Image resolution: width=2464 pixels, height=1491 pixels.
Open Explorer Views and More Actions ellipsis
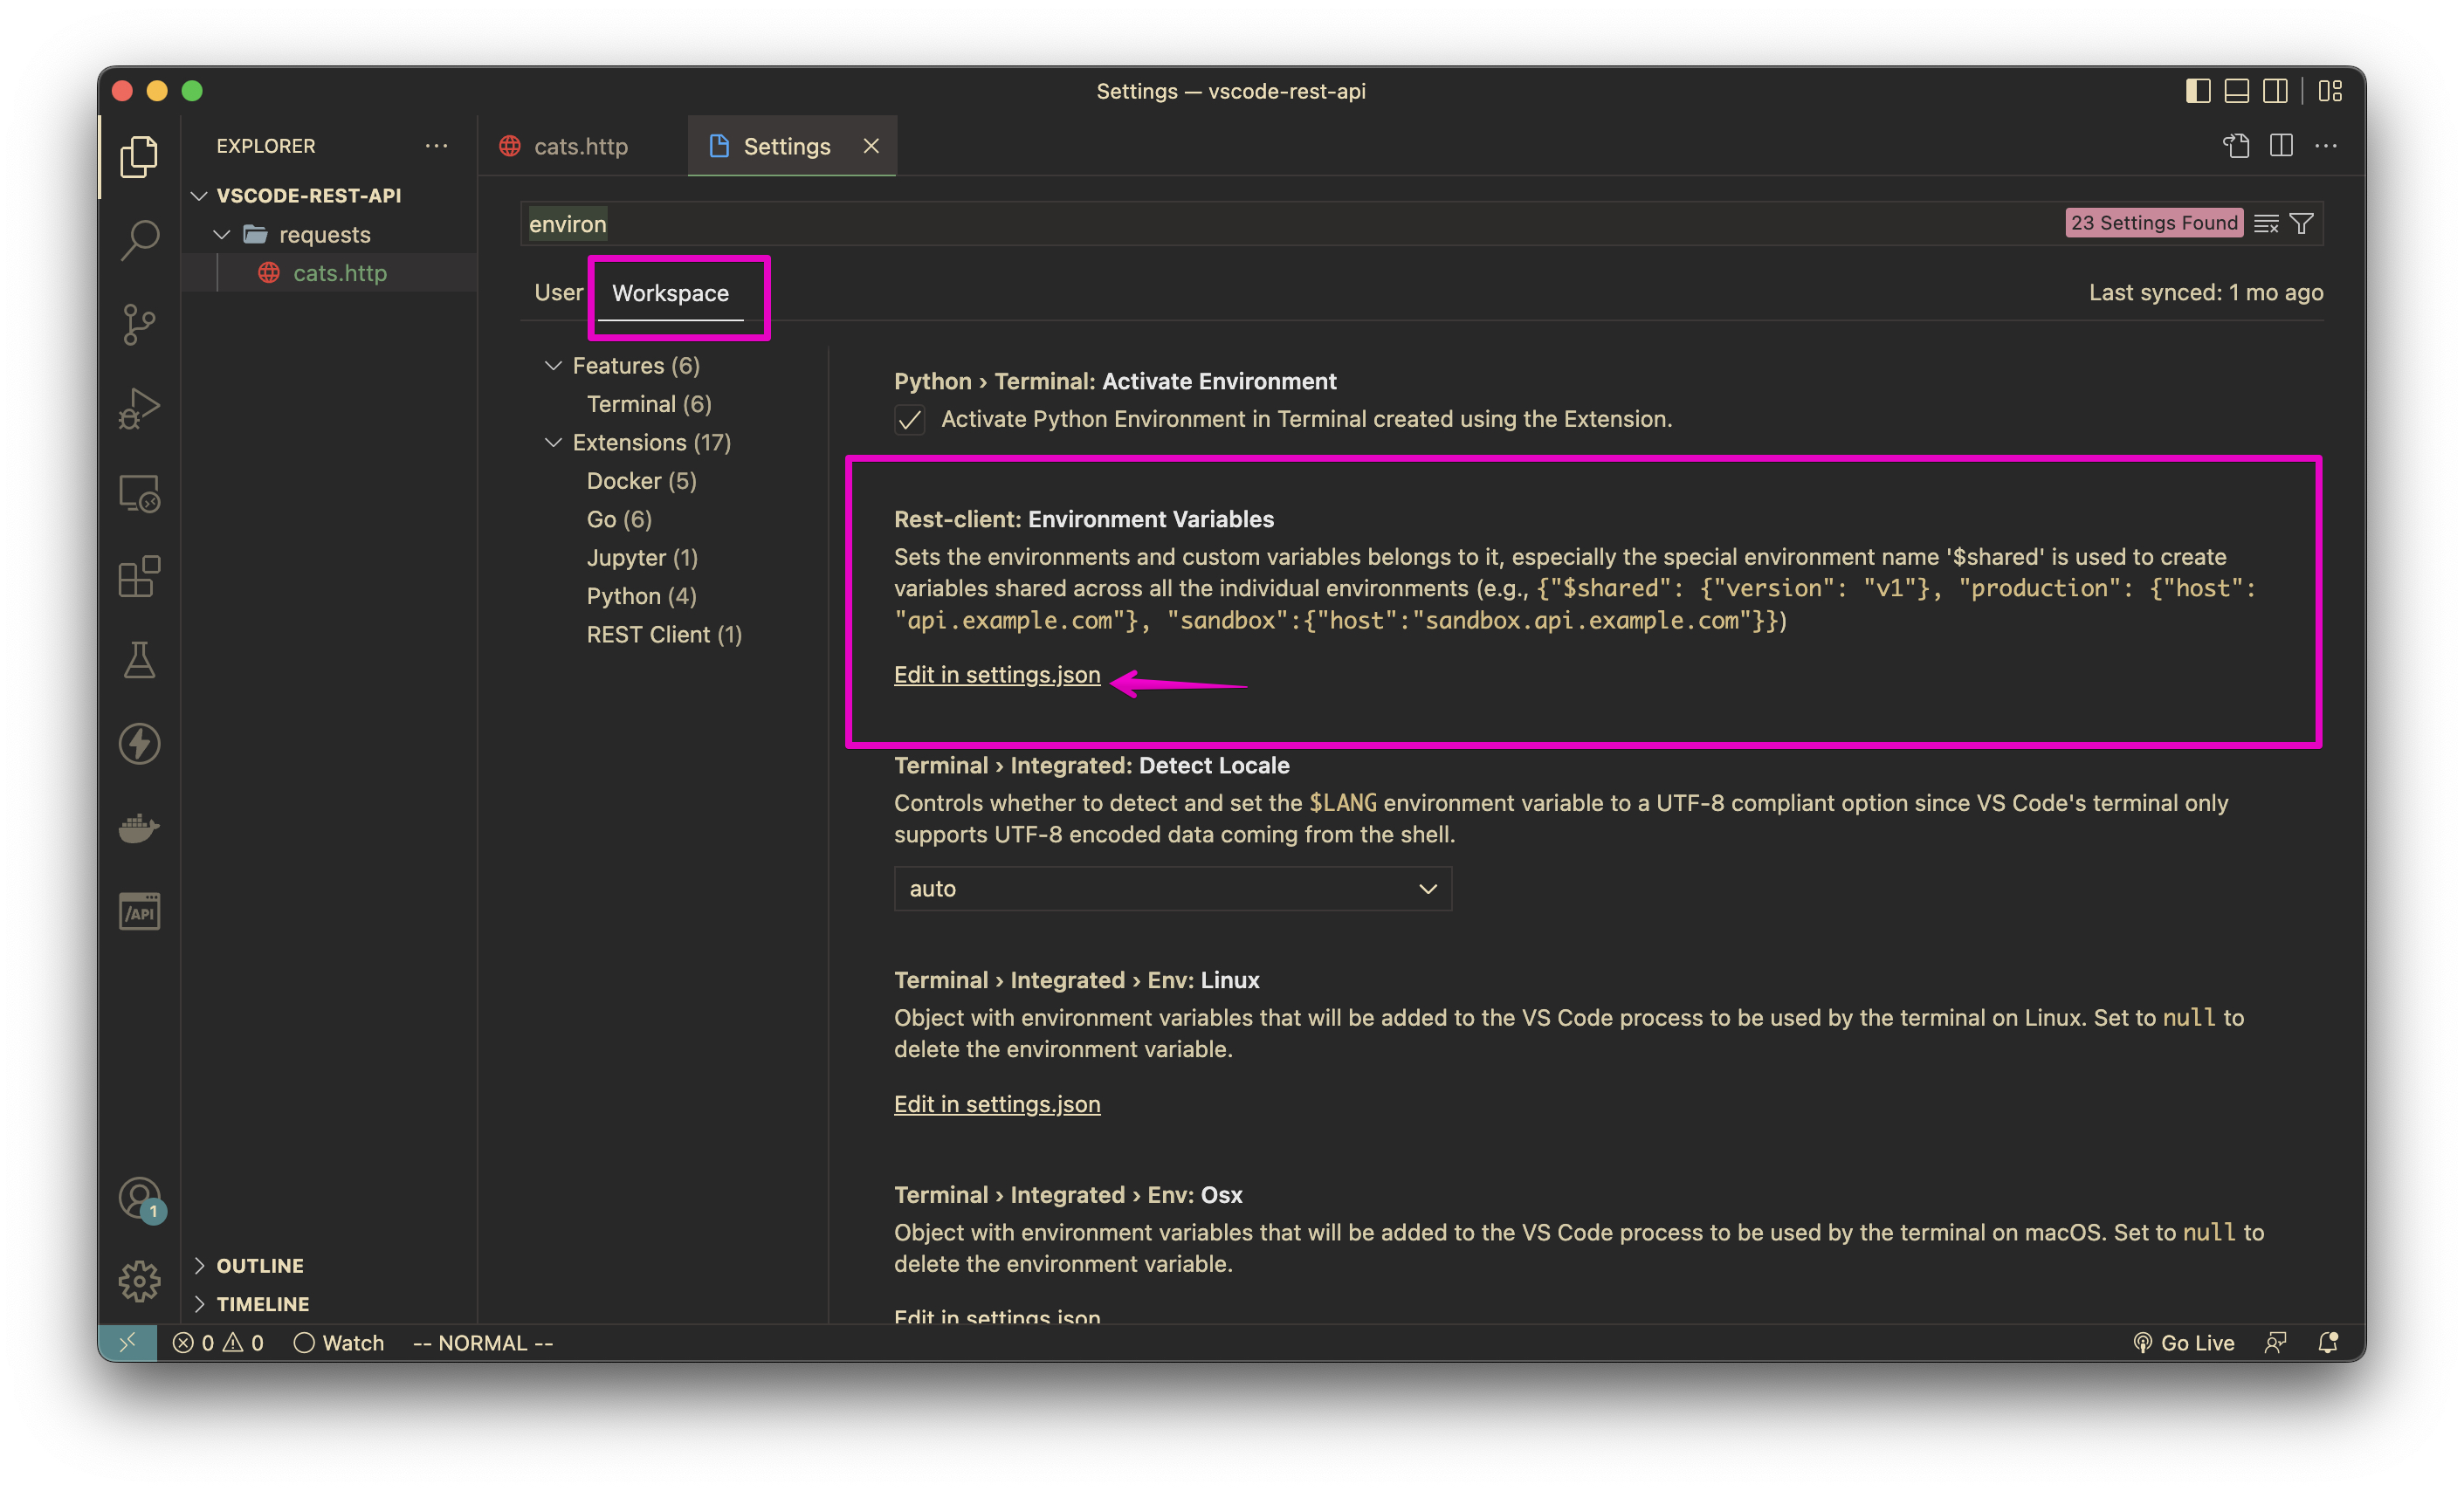click(x=436, y=146)
